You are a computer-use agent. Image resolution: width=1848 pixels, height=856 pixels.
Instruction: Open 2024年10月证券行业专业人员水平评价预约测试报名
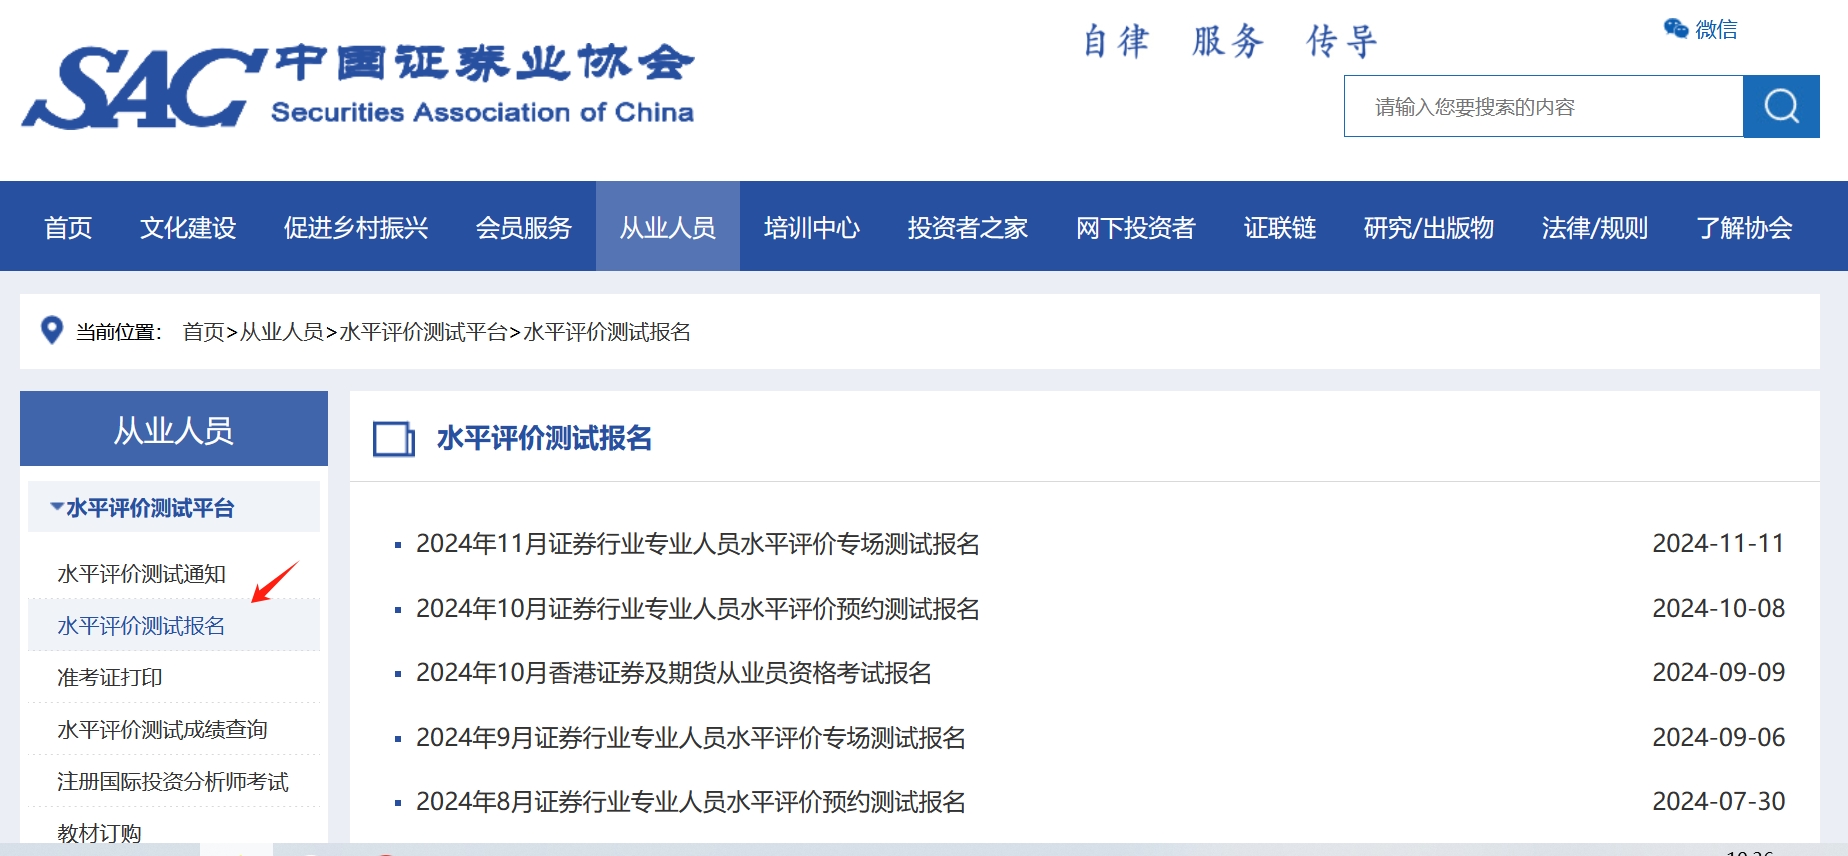(698, 609)
